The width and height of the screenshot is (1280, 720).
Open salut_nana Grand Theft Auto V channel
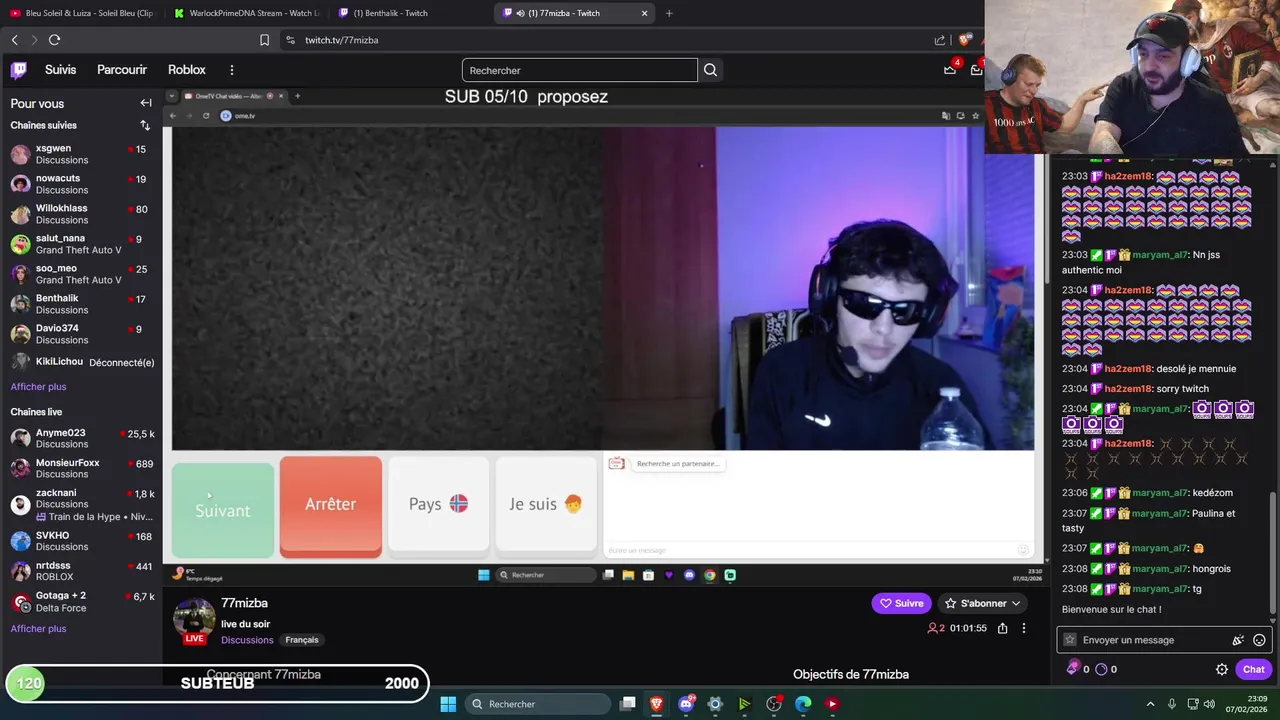pos(82,244)
